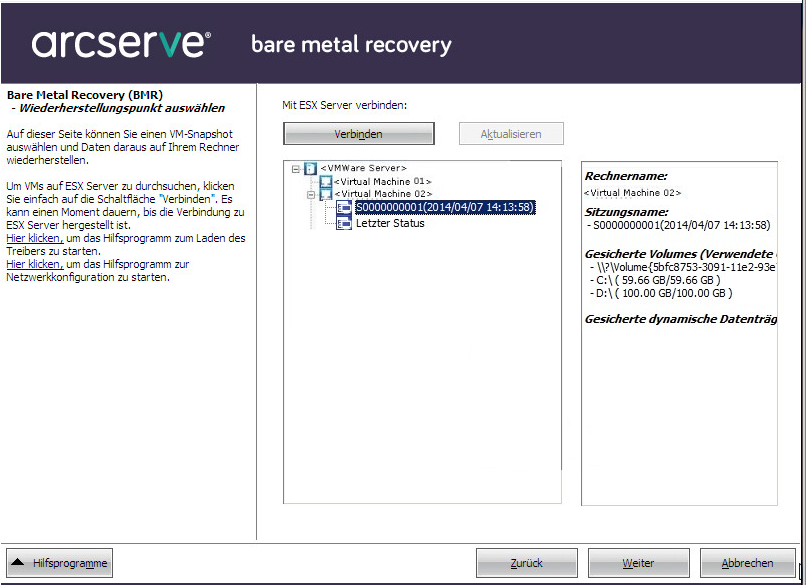Click the Virtual Machine 02 computer icon

pos(325,194)
